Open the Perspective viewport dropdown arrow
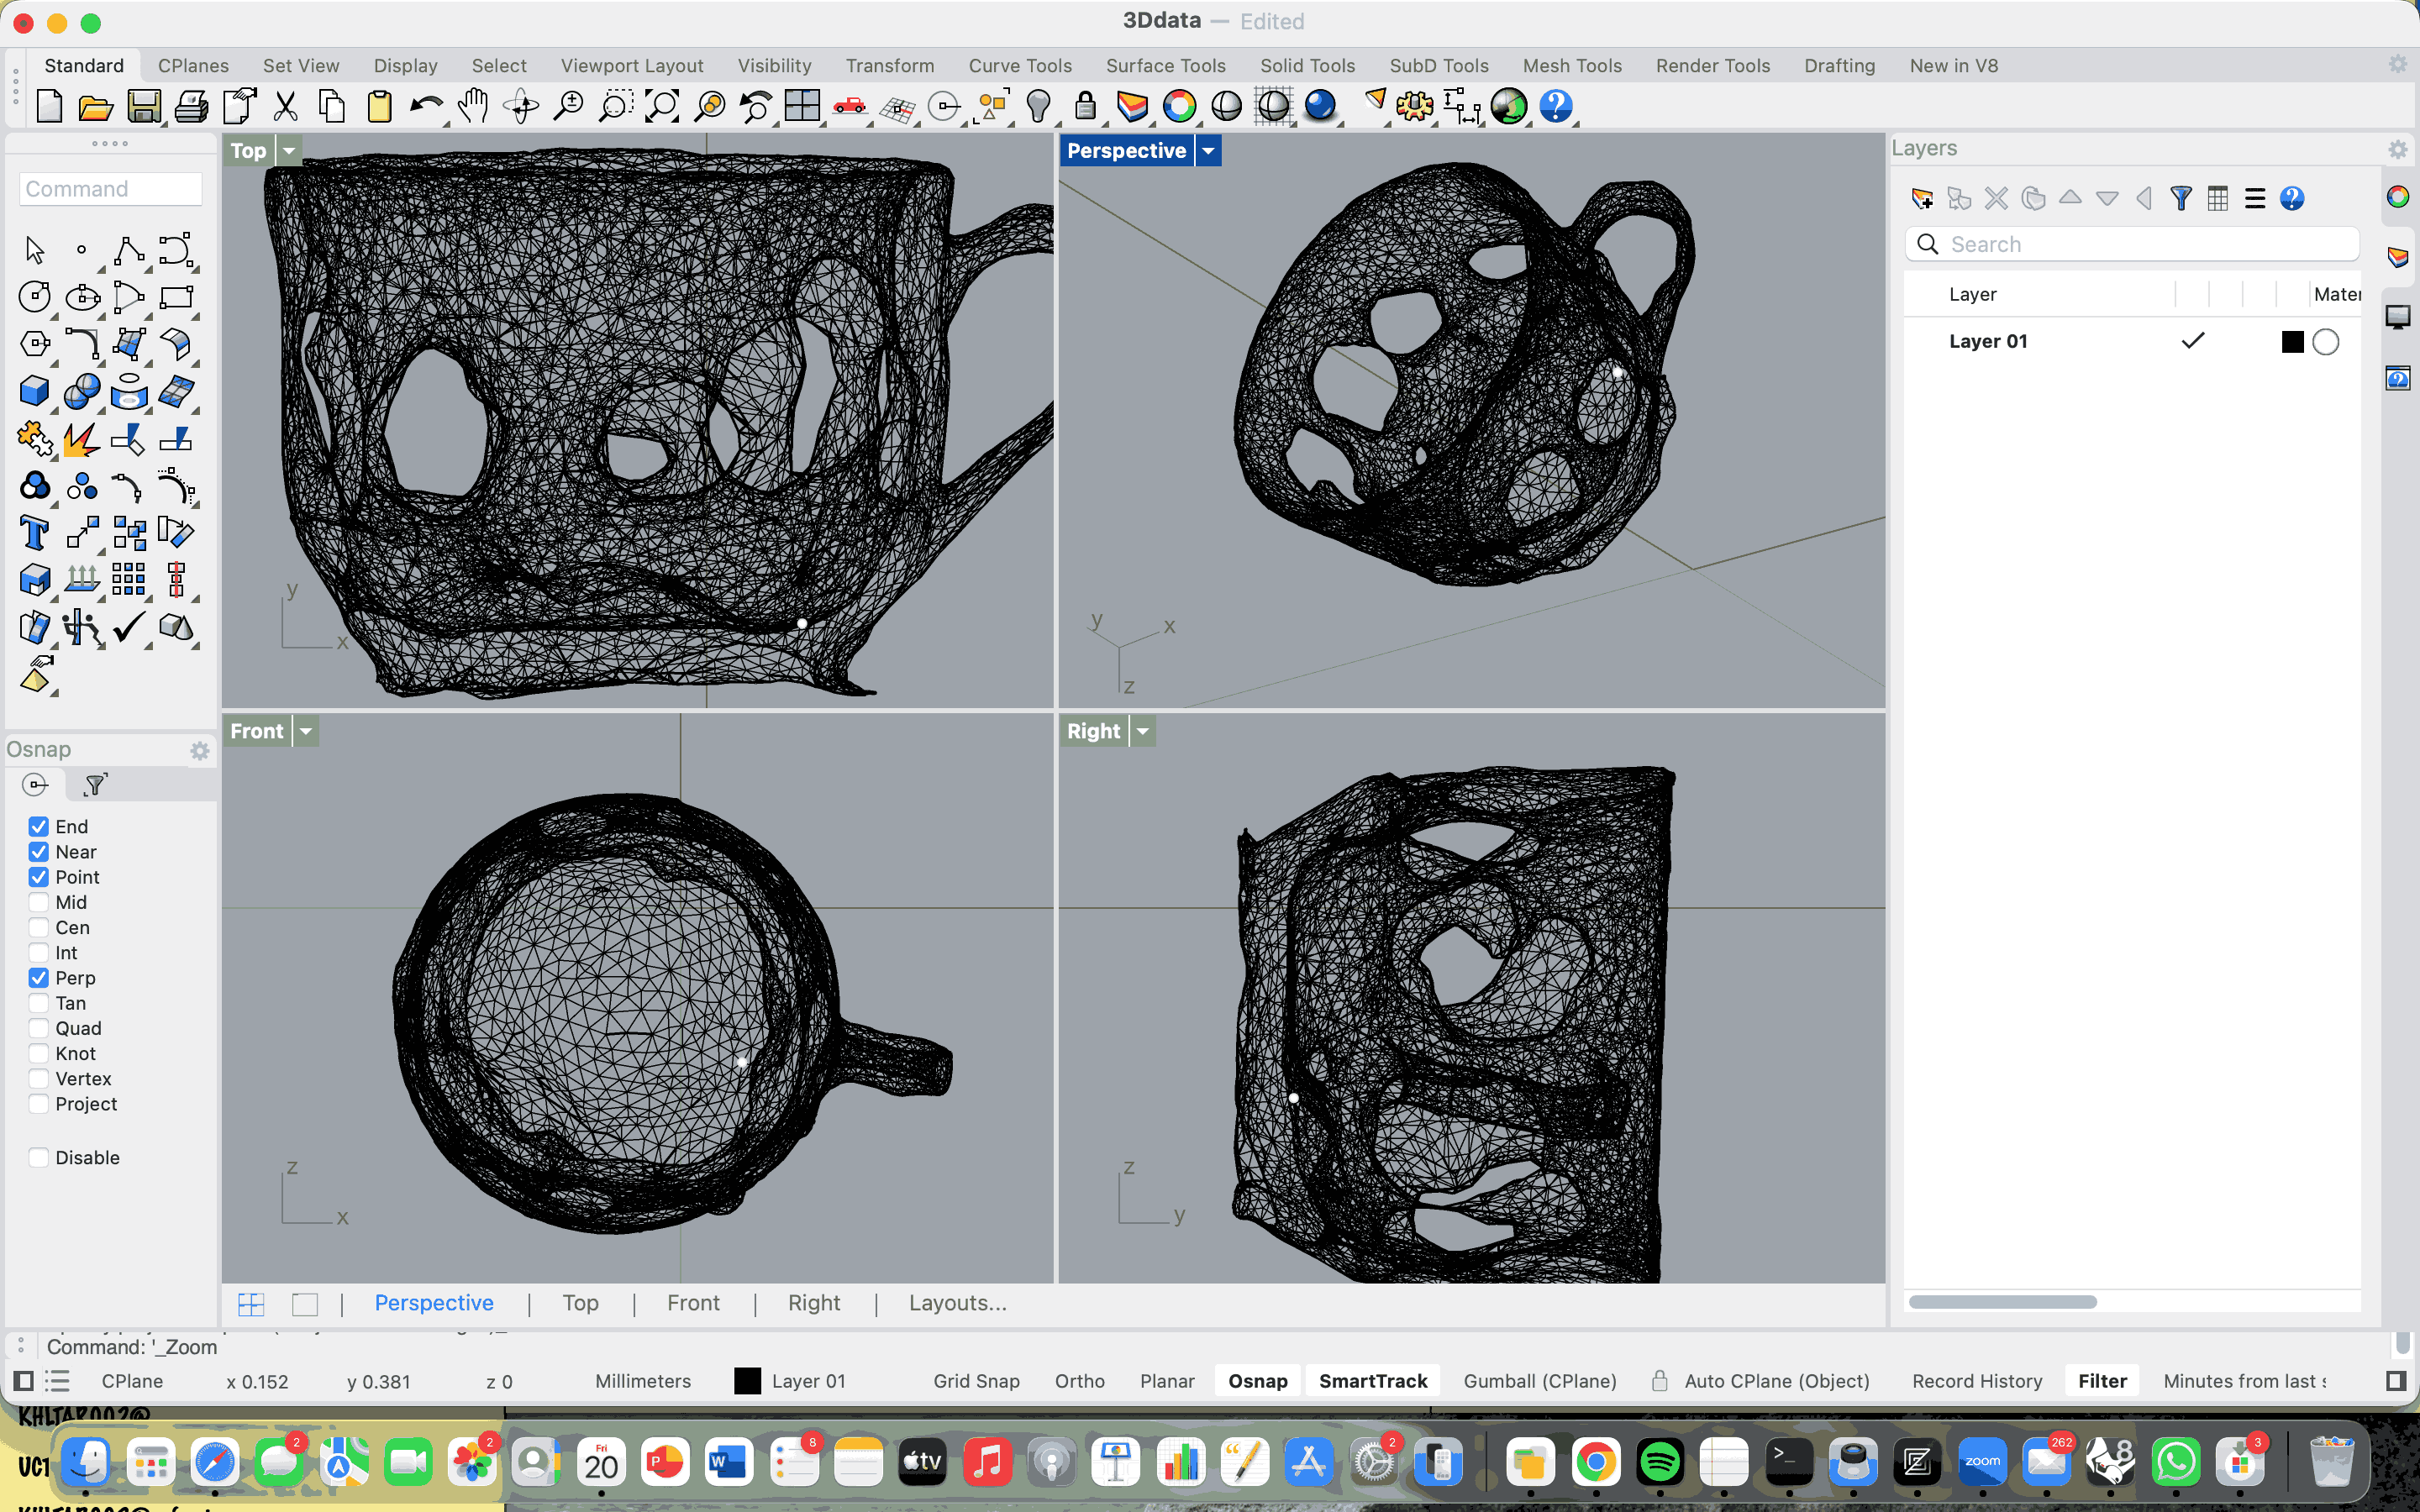The image size is (2420, 1512). (1209, 151)
